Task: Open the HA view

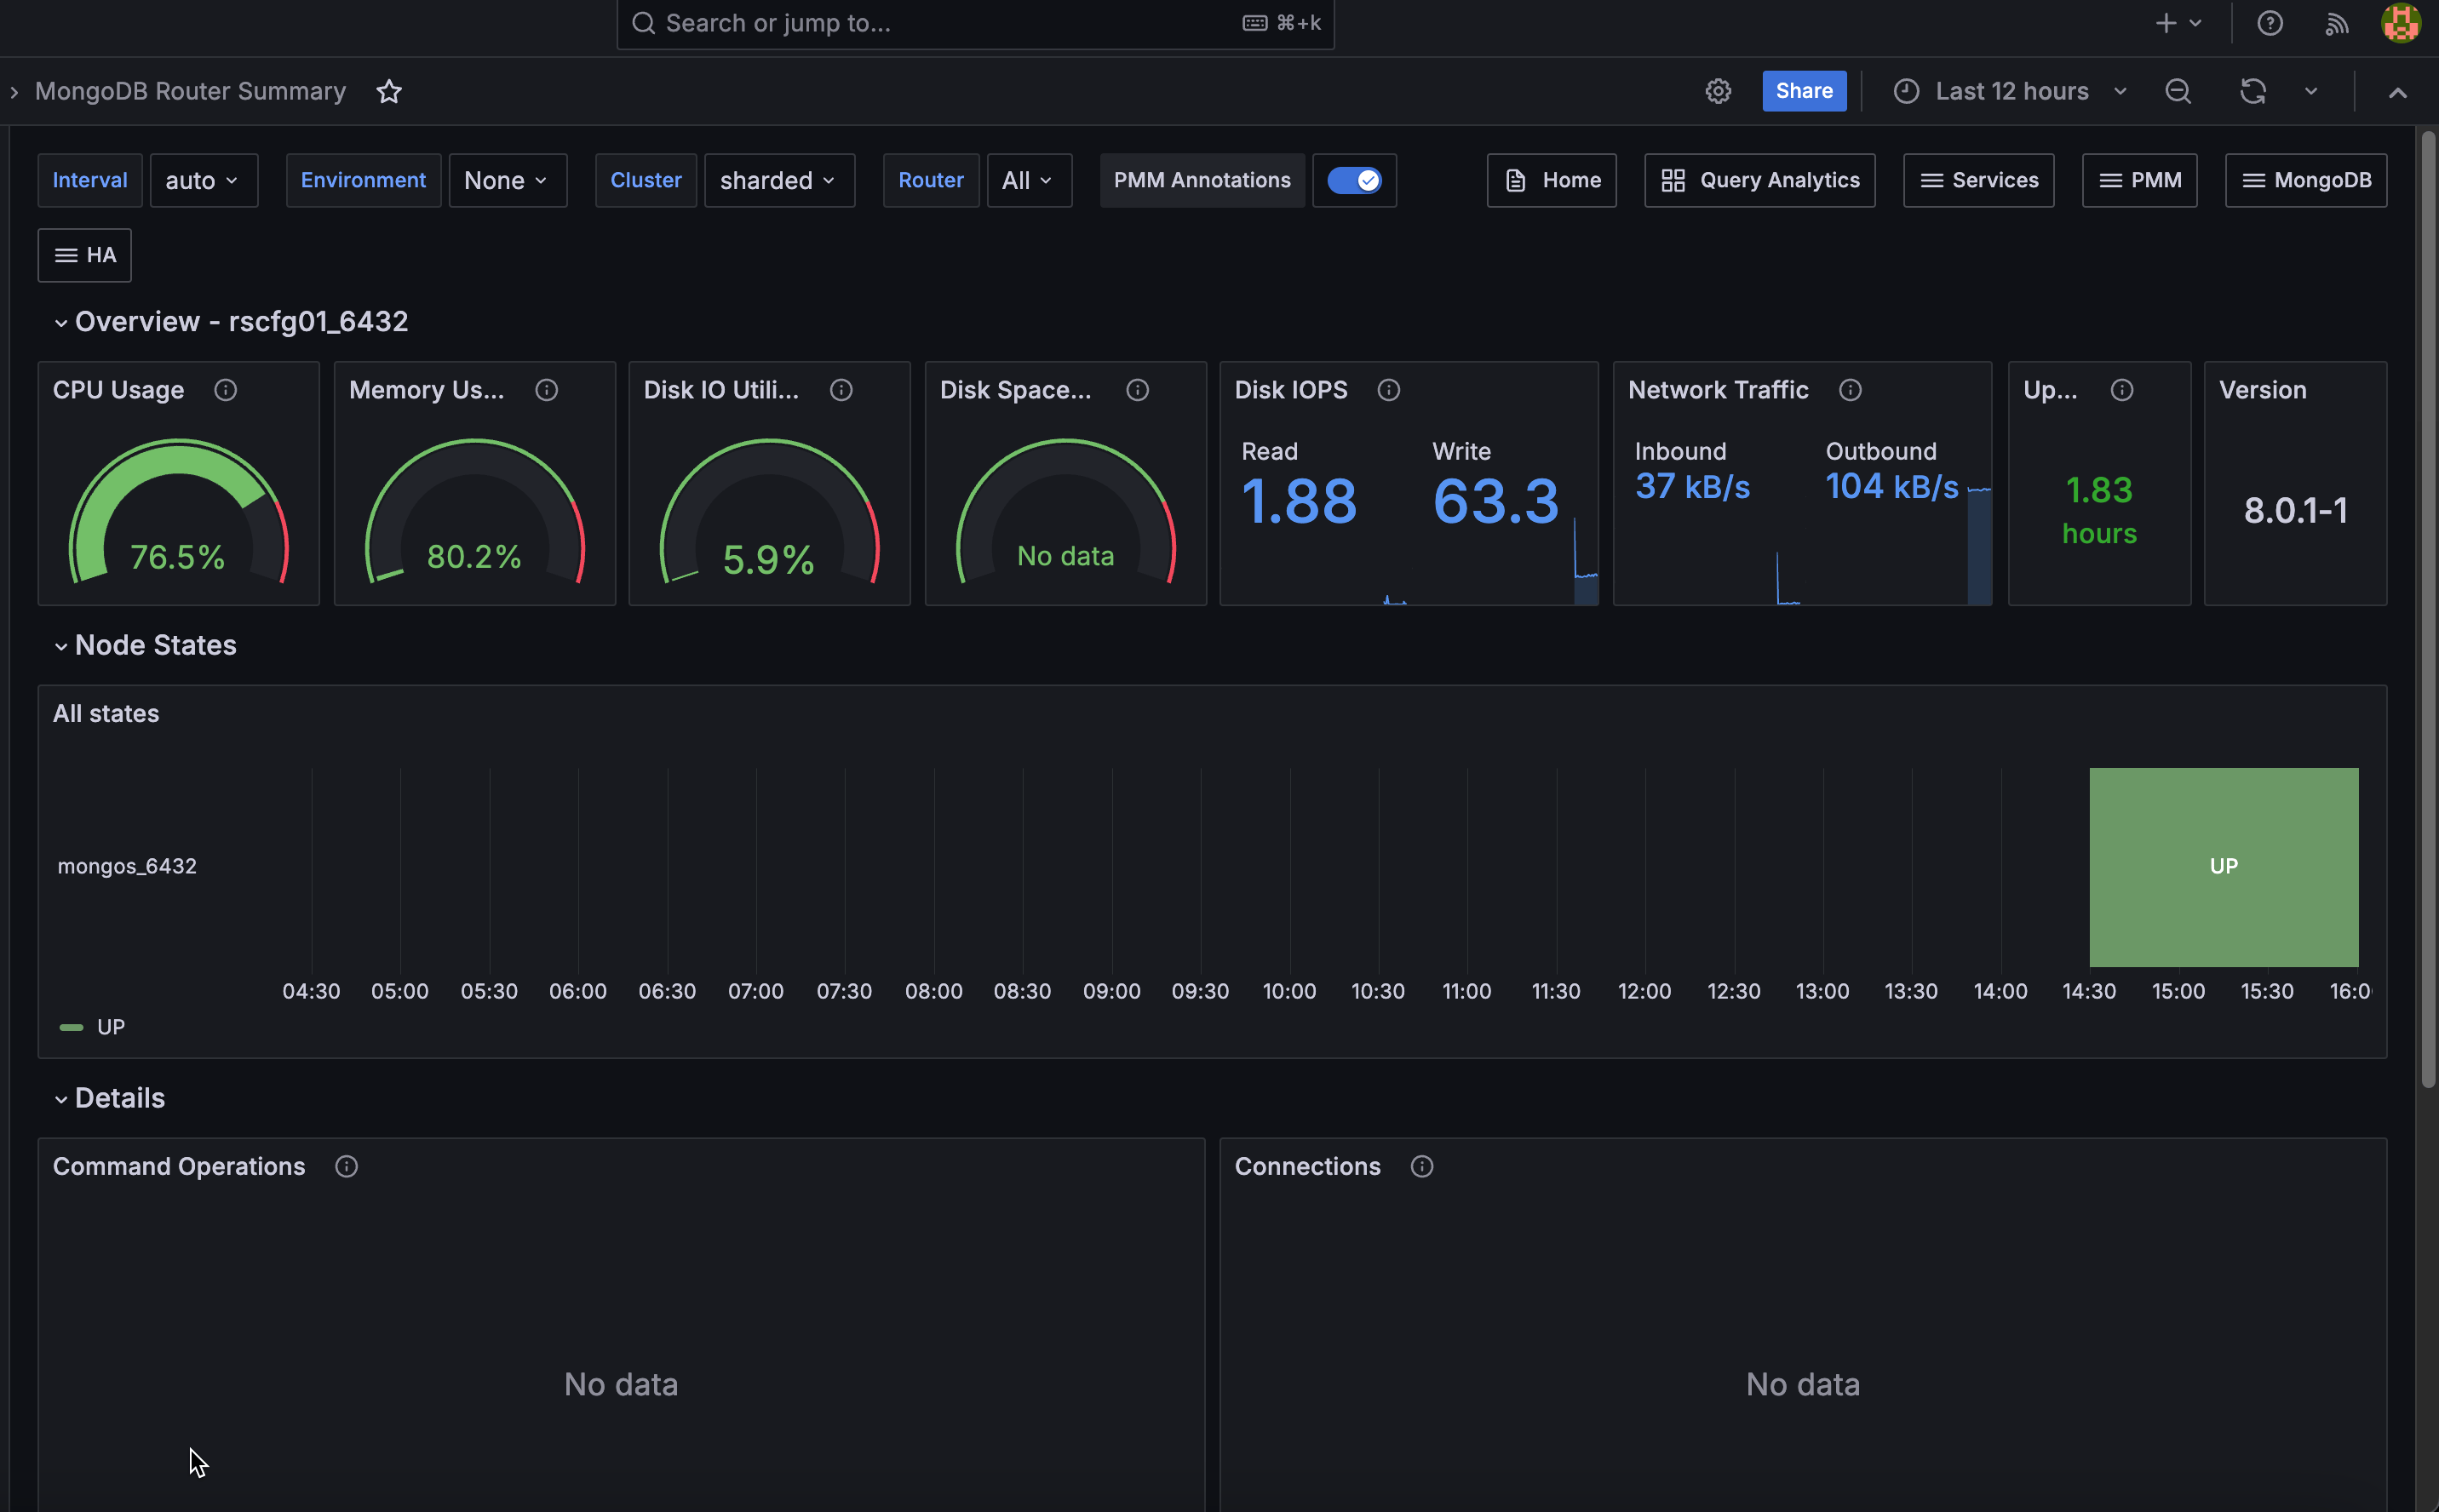Action: 84,255
